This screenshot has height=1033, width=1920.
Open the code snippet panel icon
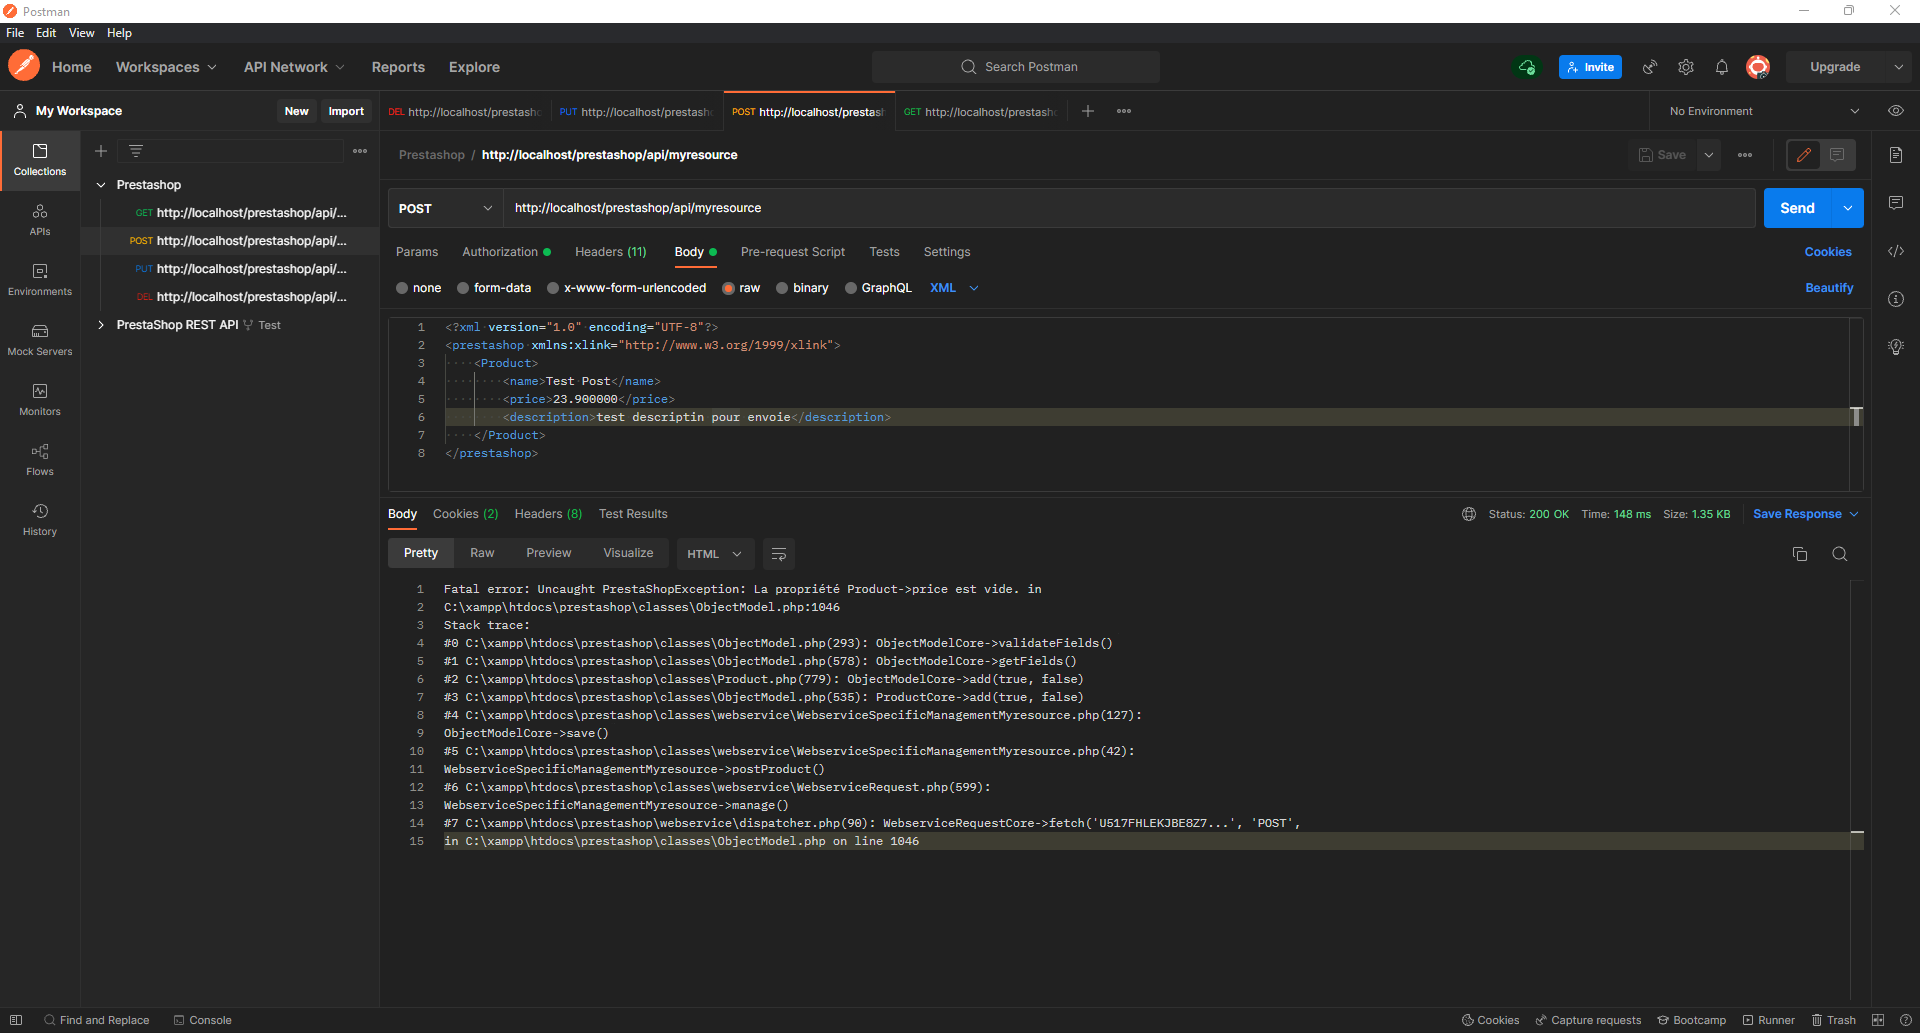click(1895, 251)
